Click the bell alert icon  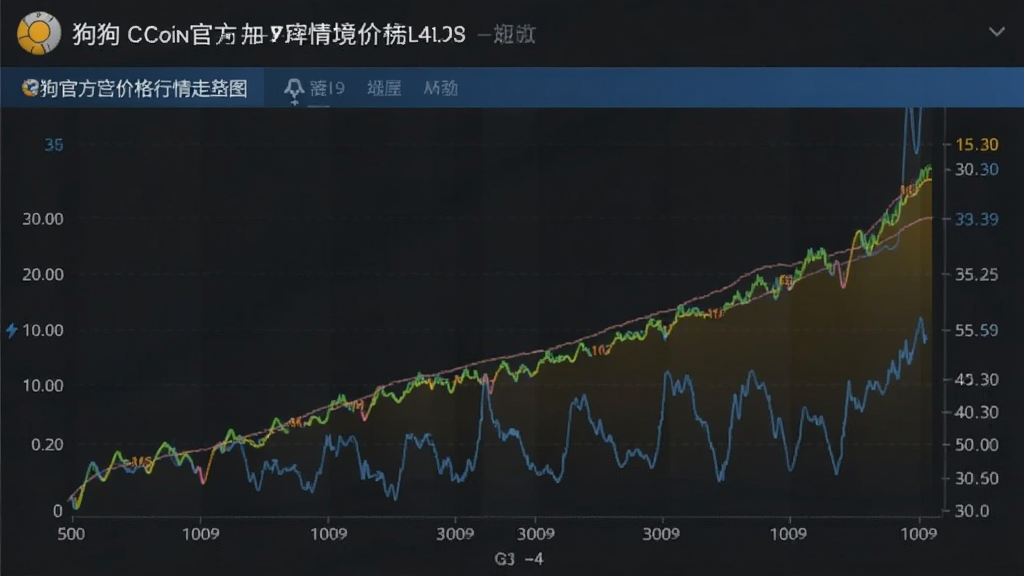[294, 90]
